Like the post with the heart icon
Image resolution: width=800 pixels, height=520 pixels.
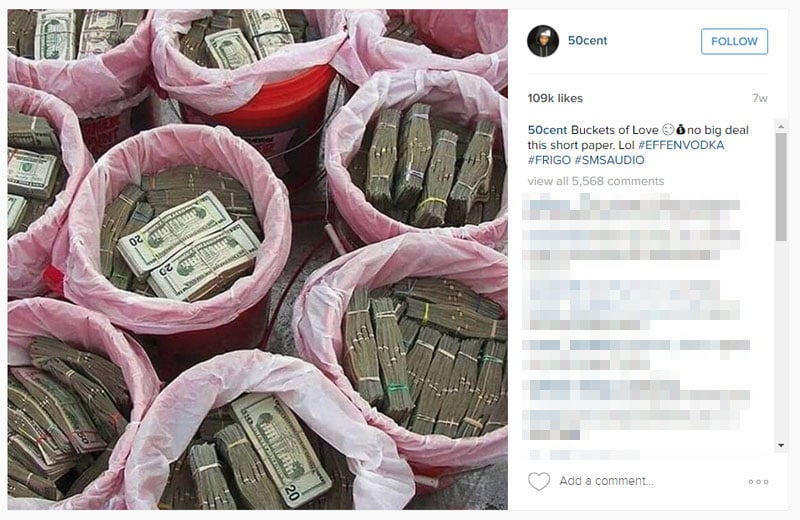[x=539, y=481]
